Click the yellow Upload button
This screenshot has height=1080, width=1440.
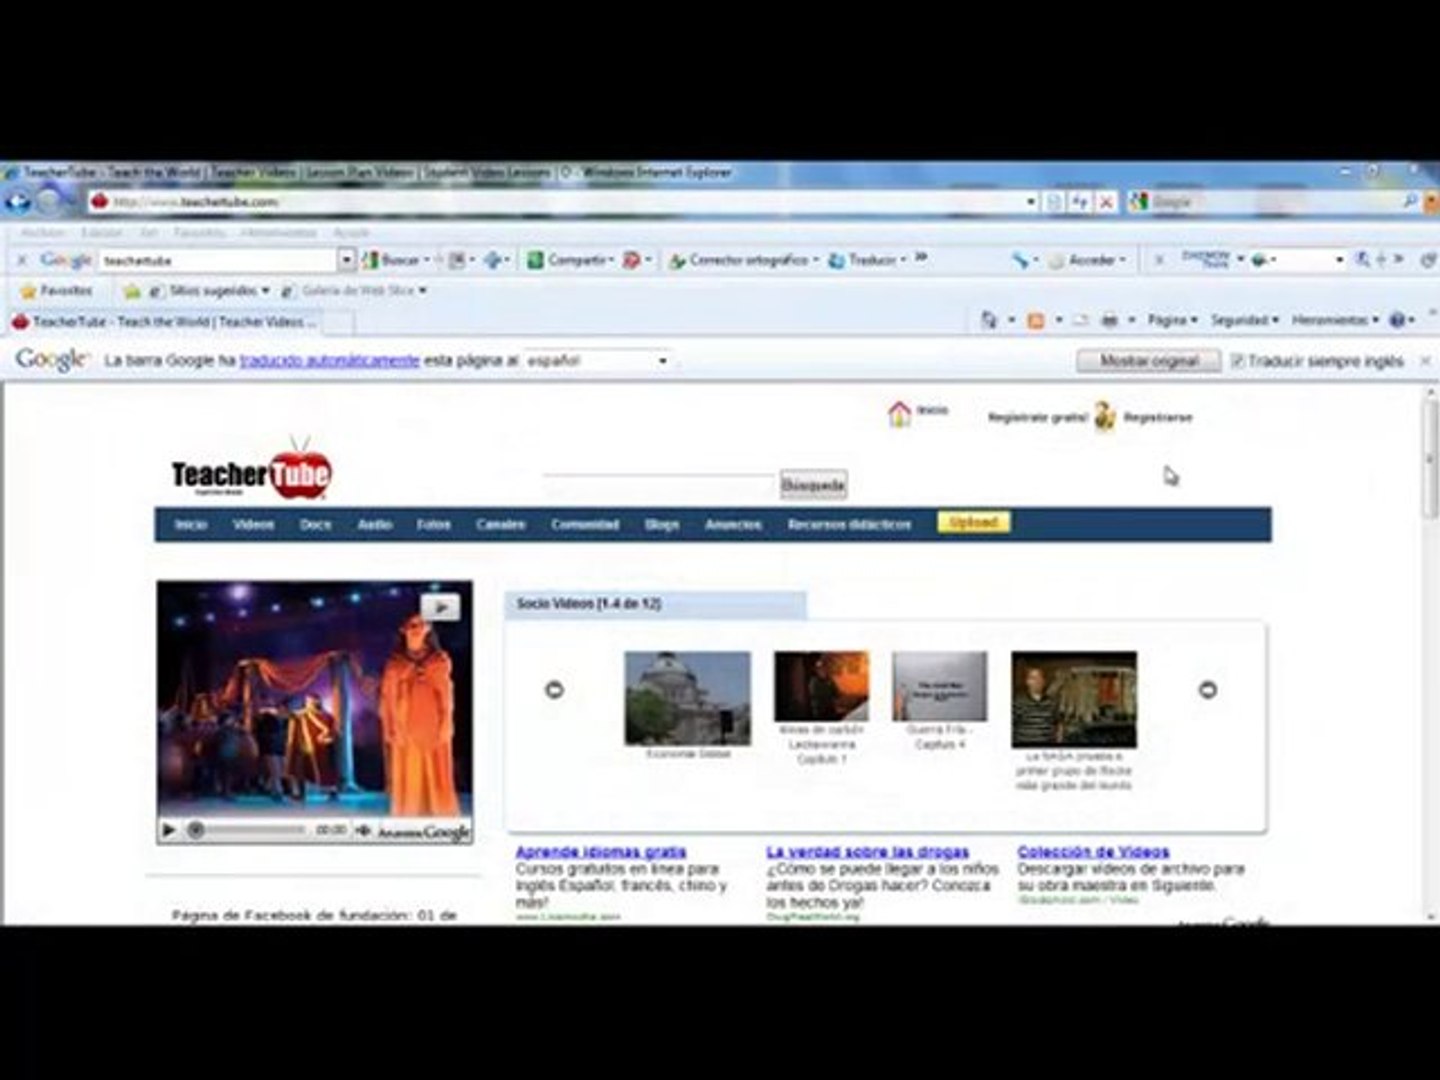973,522
